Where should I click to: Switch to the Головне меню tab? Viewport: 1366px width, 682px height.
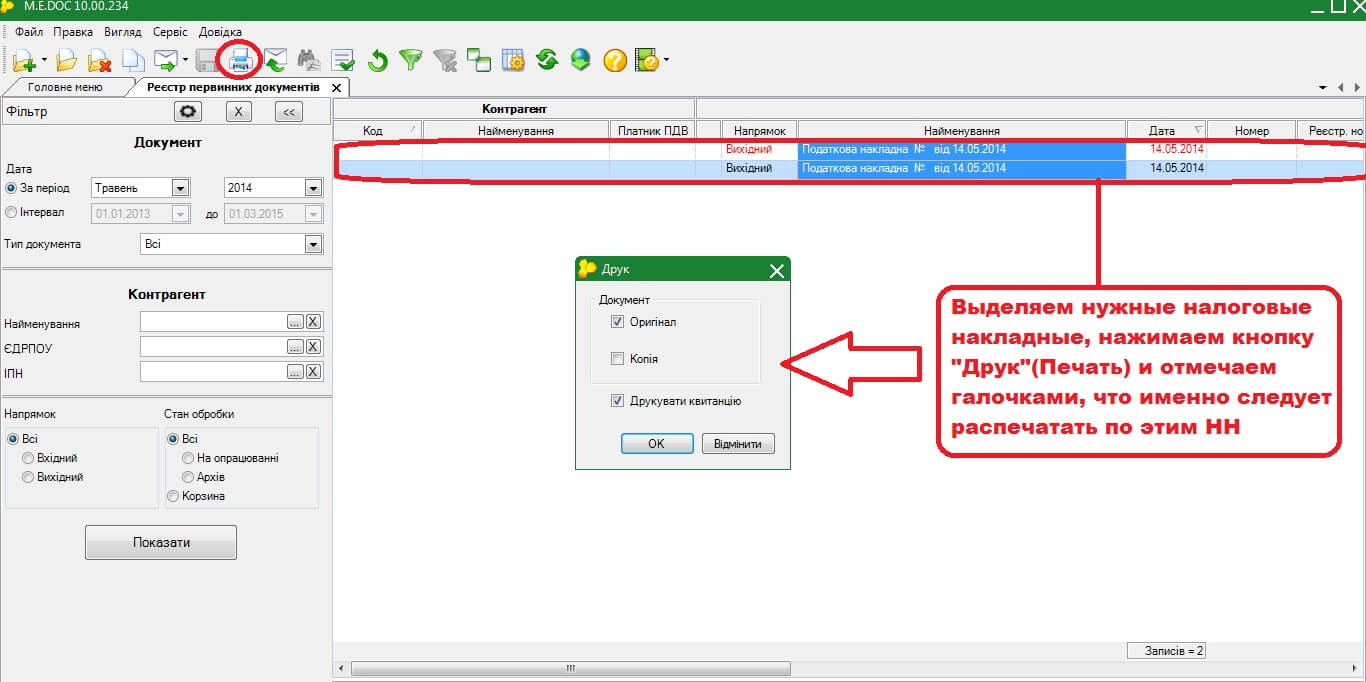coord(66,88)
